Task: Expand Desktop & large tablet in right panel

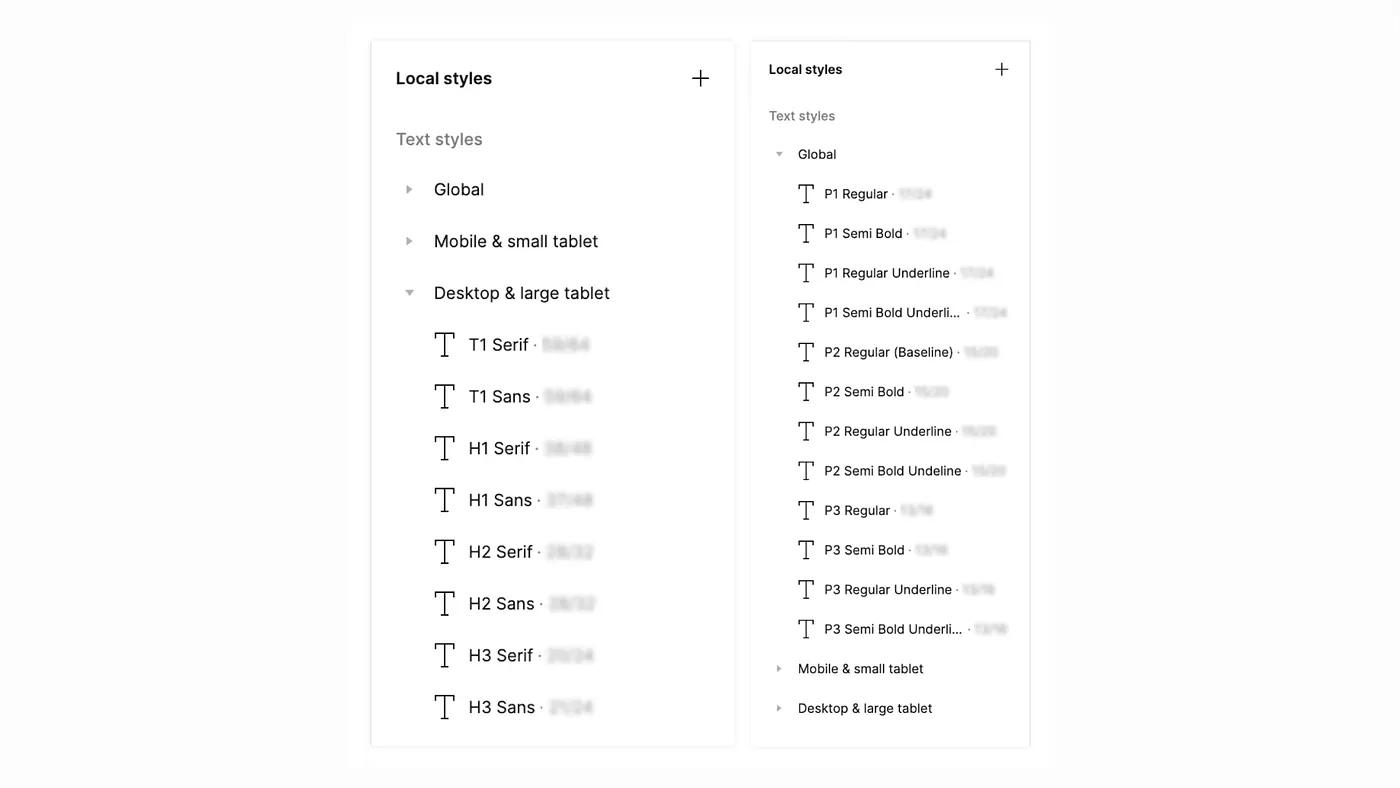Action: coord(779,708)
